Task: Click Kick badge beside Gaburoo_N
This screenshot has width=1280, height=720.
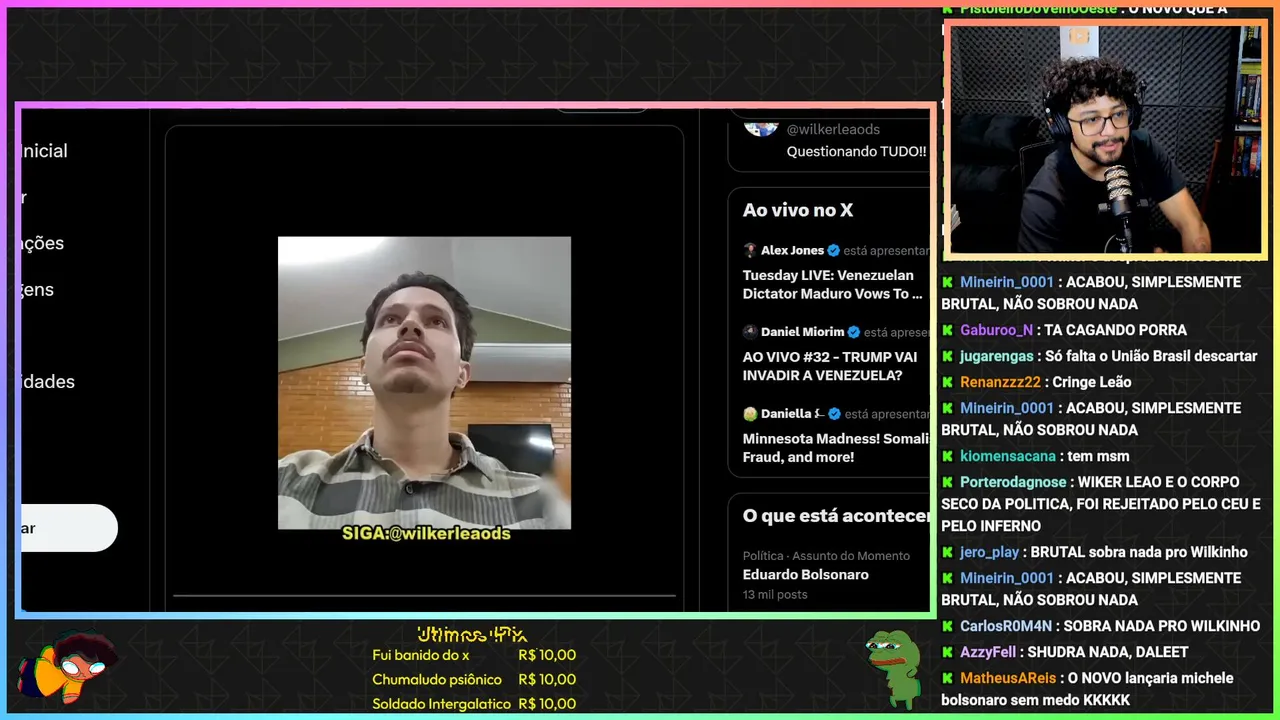Action: point(948,330)
